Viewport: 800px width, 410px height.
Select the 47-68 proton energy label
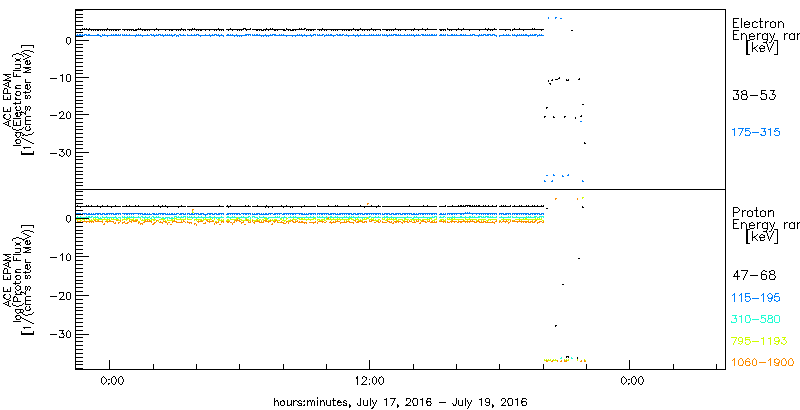[754, 276]
